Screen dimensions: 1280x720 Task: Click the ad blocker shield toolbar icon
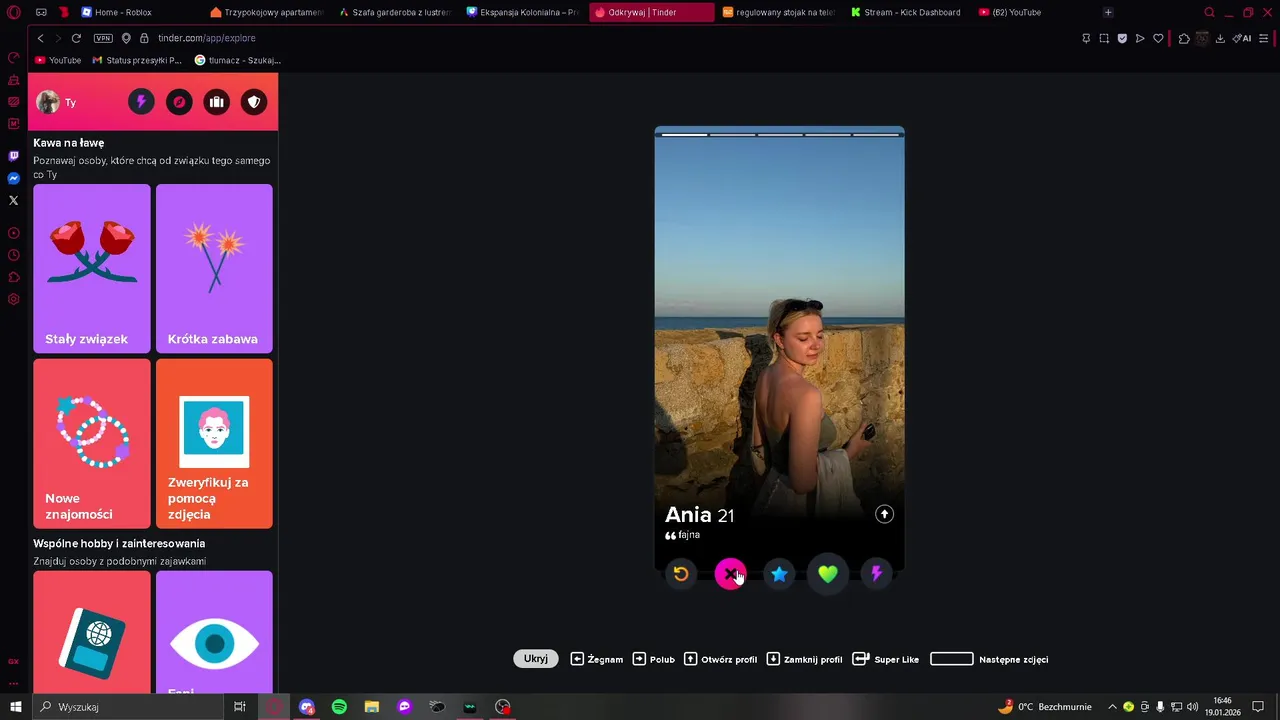pos(1122,38)
